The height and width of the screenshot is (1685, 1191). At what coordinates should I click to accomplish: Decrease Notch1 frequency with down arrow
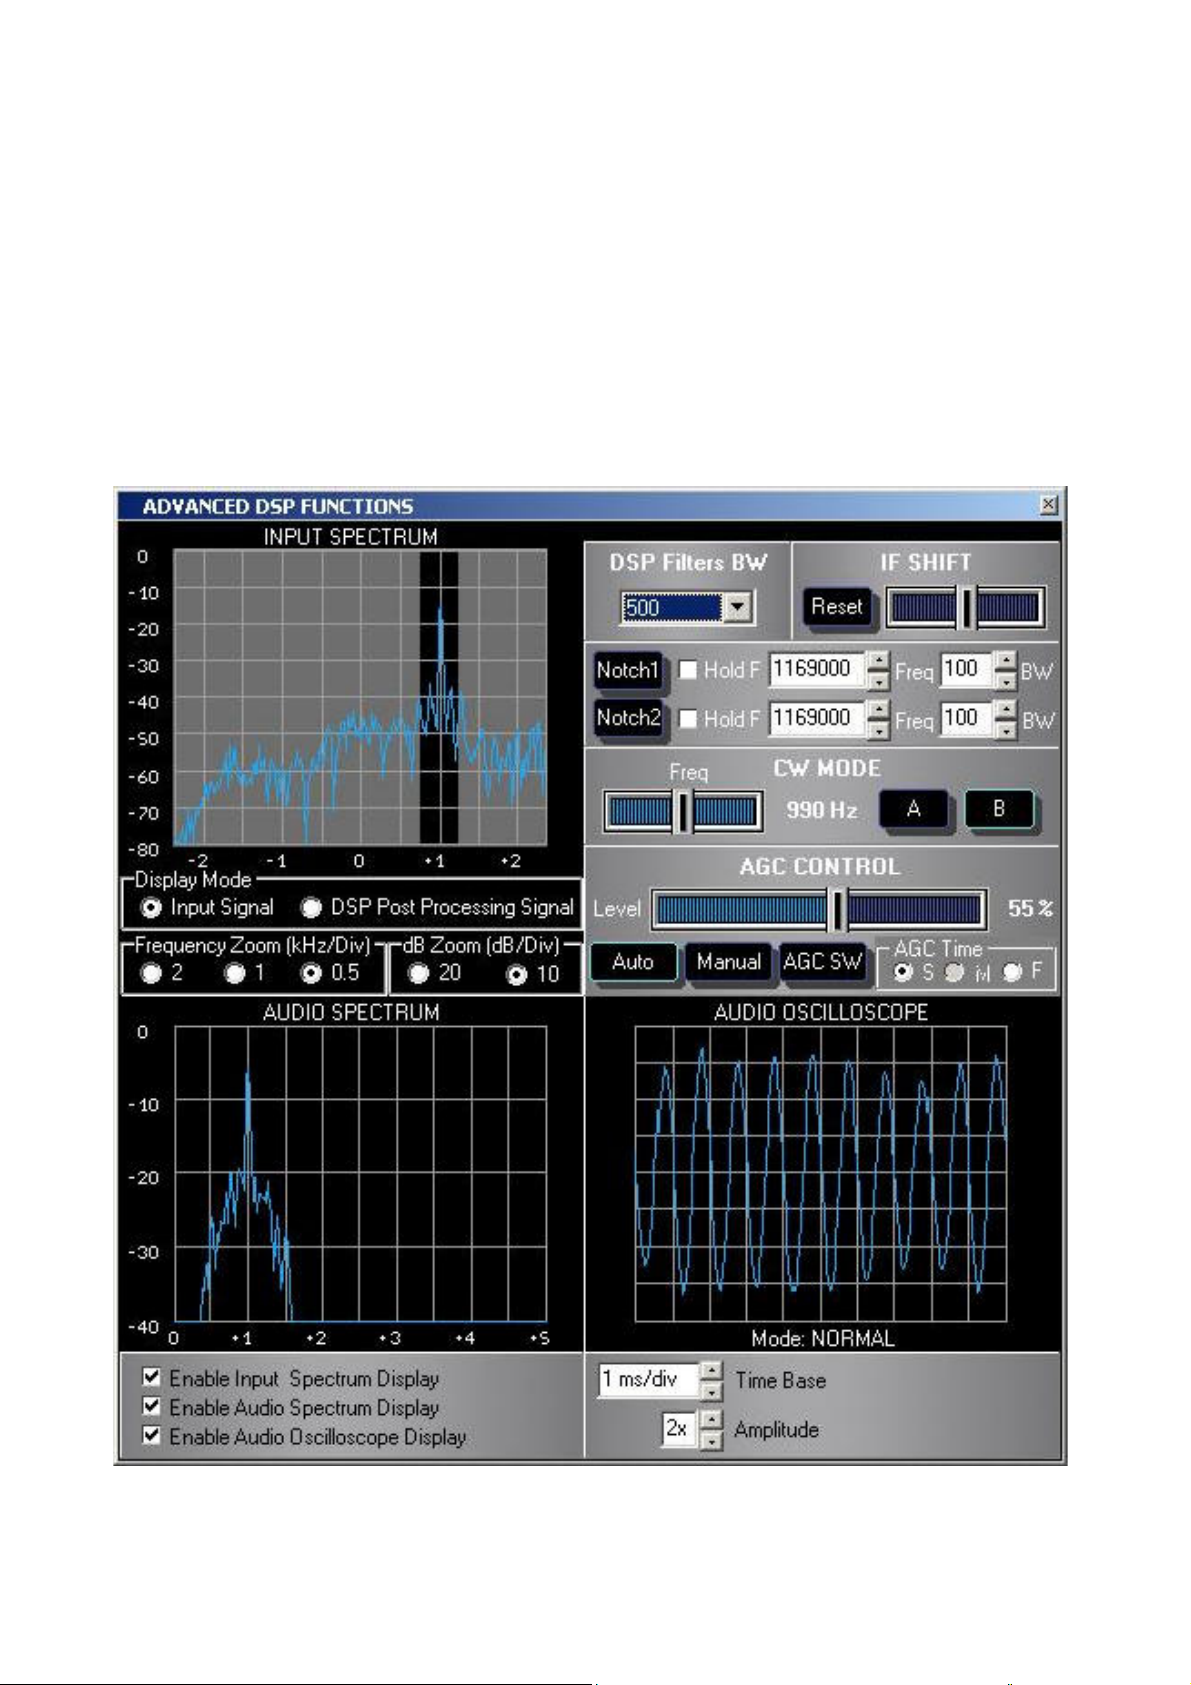click(x=878, y=680)
